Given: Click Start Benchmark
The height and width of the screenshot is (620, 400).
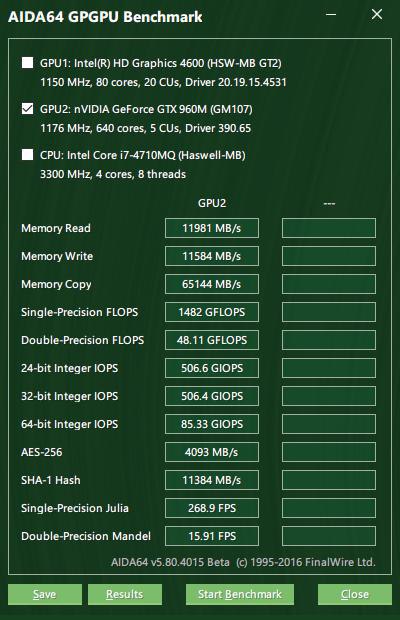Looking at the screenshot, I should pyautogui.click(x=240, y=594).
